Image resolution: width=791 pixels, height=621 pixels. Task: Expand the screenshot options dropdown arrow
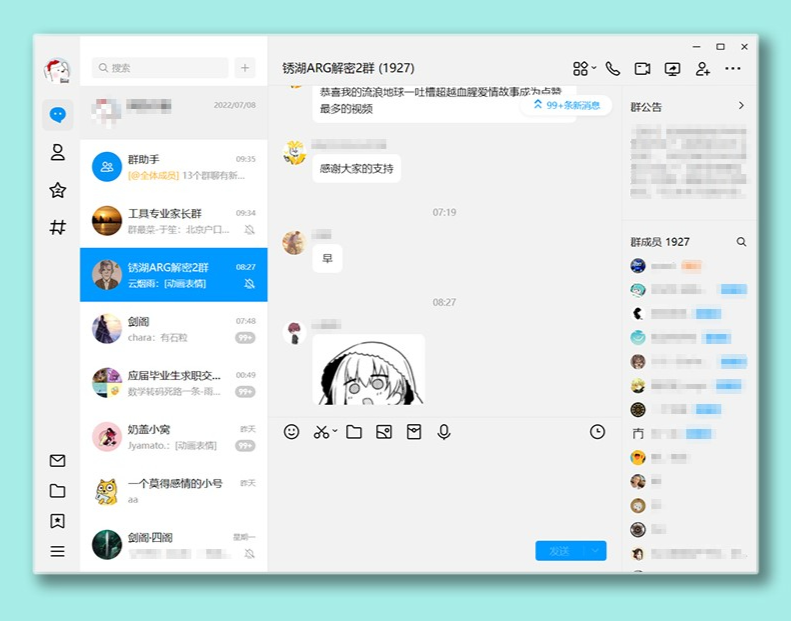pyautogui.click(x=334, y=431)
